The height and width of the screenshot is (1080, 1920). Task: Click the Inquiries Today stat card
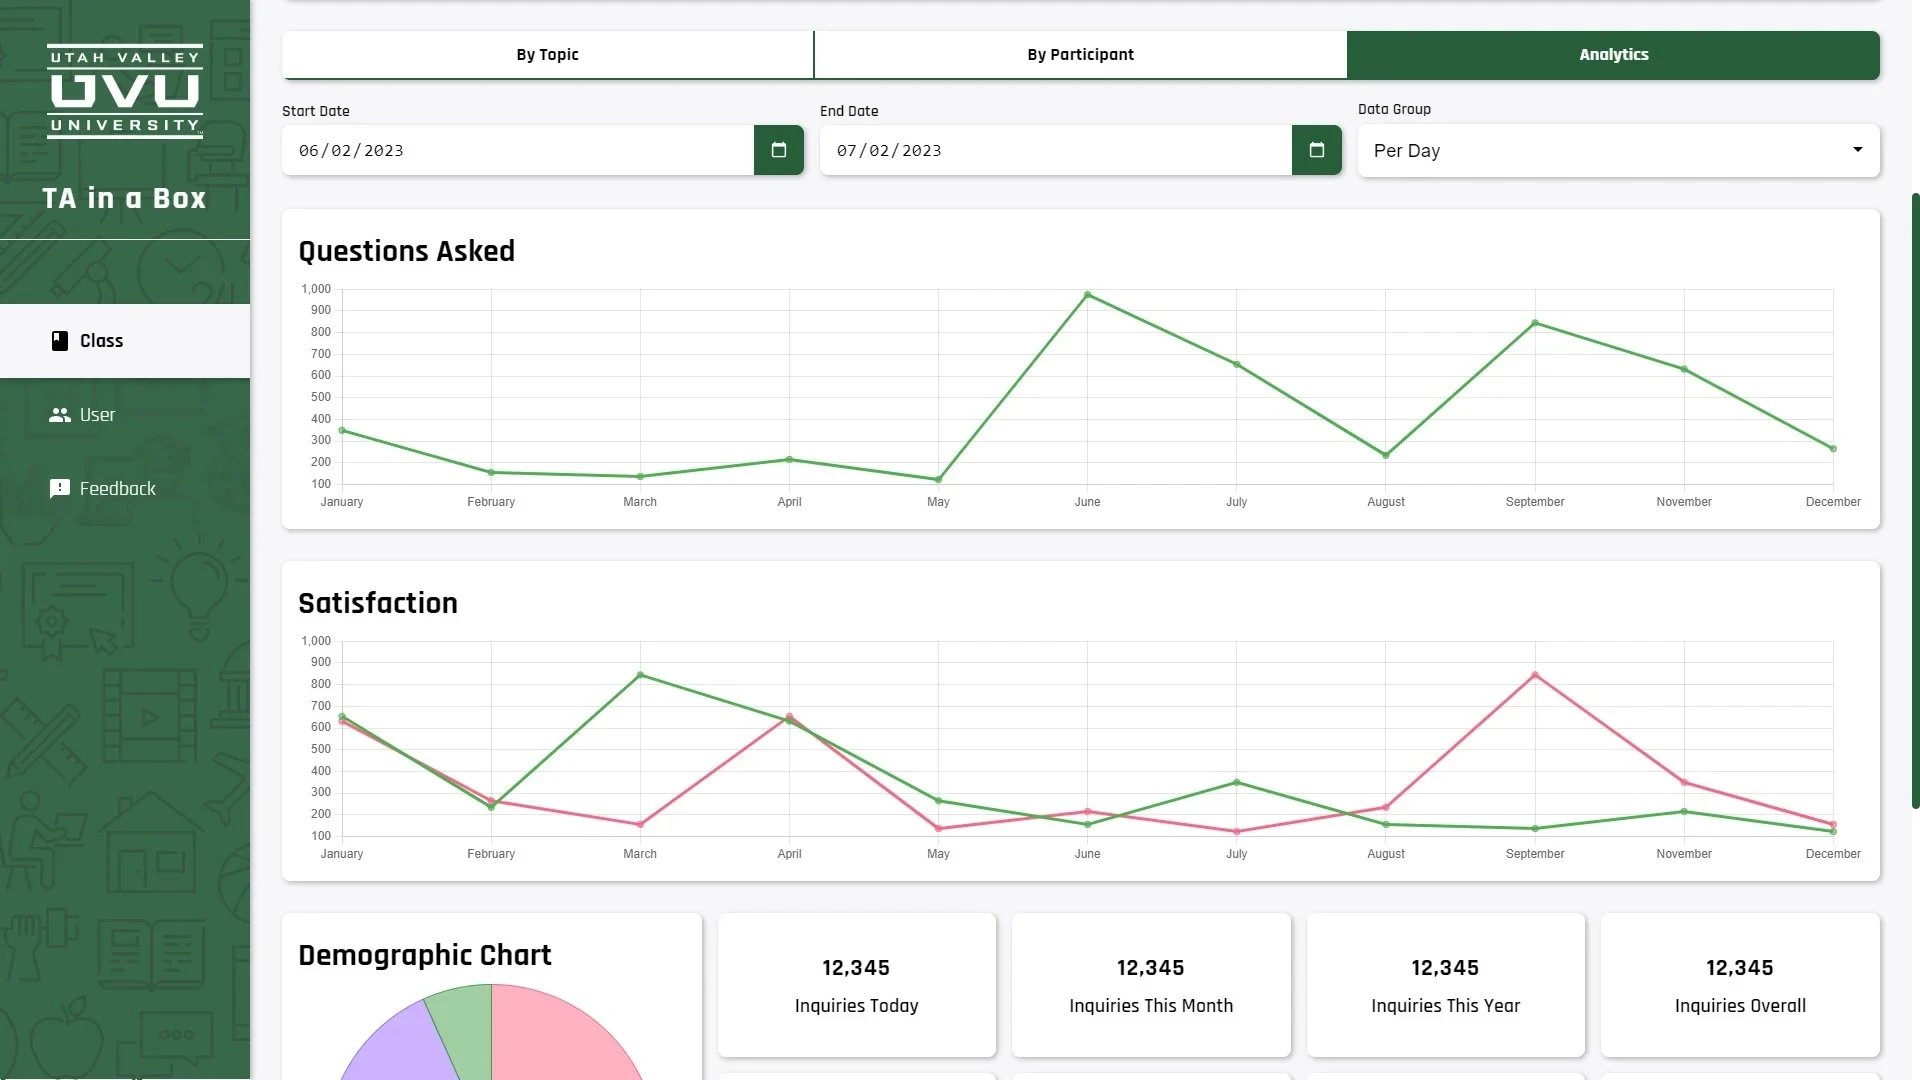pyautogui.click(x=856, y=985)
